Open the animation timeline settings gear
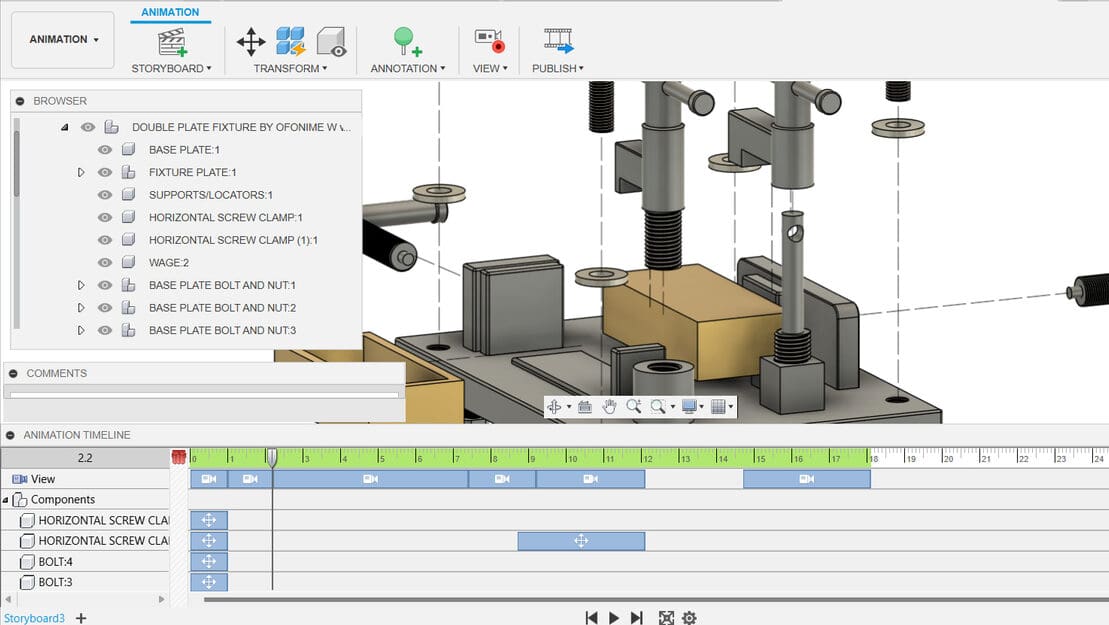 pos(689,618)
